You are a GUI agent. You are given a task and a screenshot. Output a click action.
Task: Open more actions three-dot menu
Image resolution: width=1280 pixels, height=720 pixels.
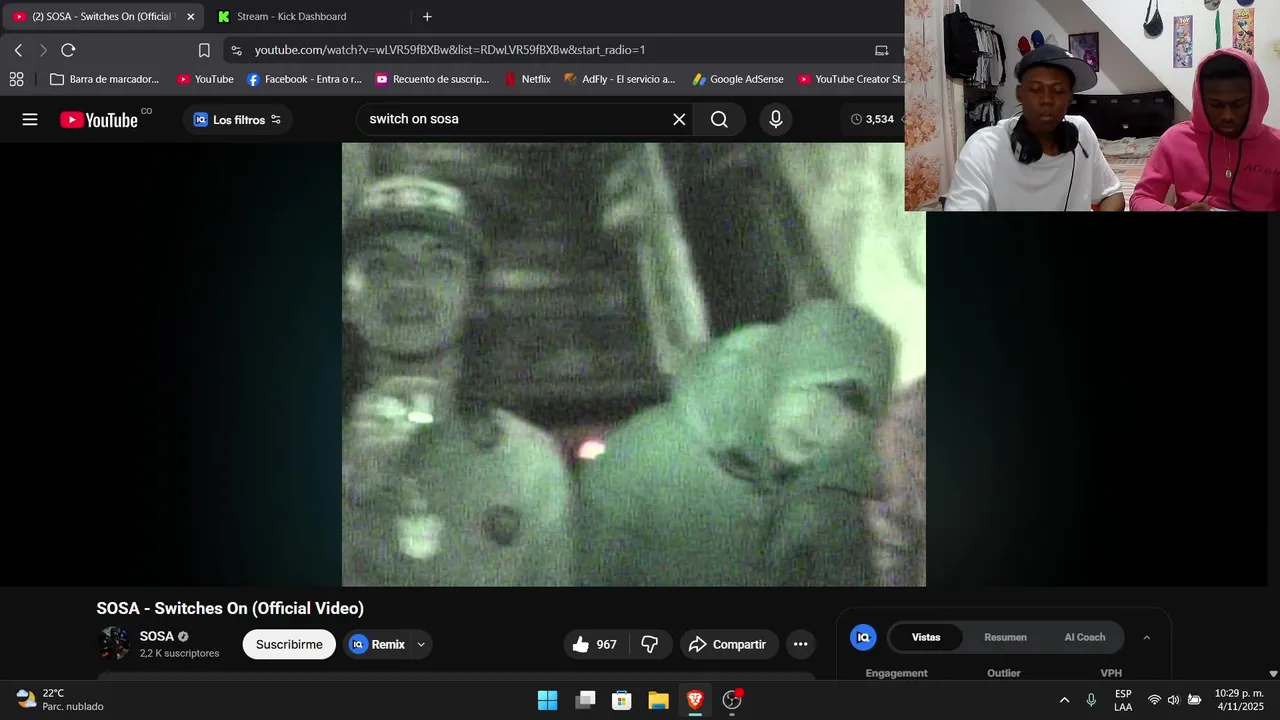pos(800,644)
